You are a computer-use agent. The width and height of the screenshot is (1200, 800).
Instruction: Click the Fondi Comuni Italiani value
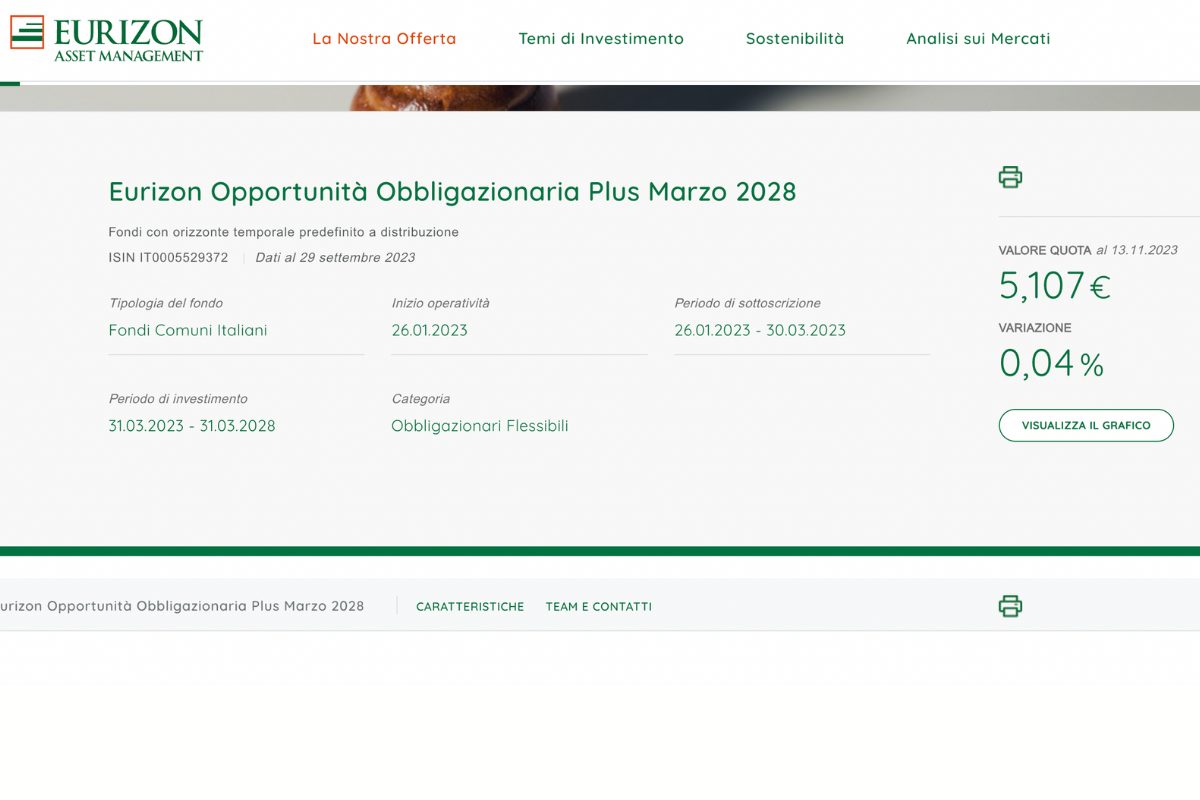pos(188,330)
